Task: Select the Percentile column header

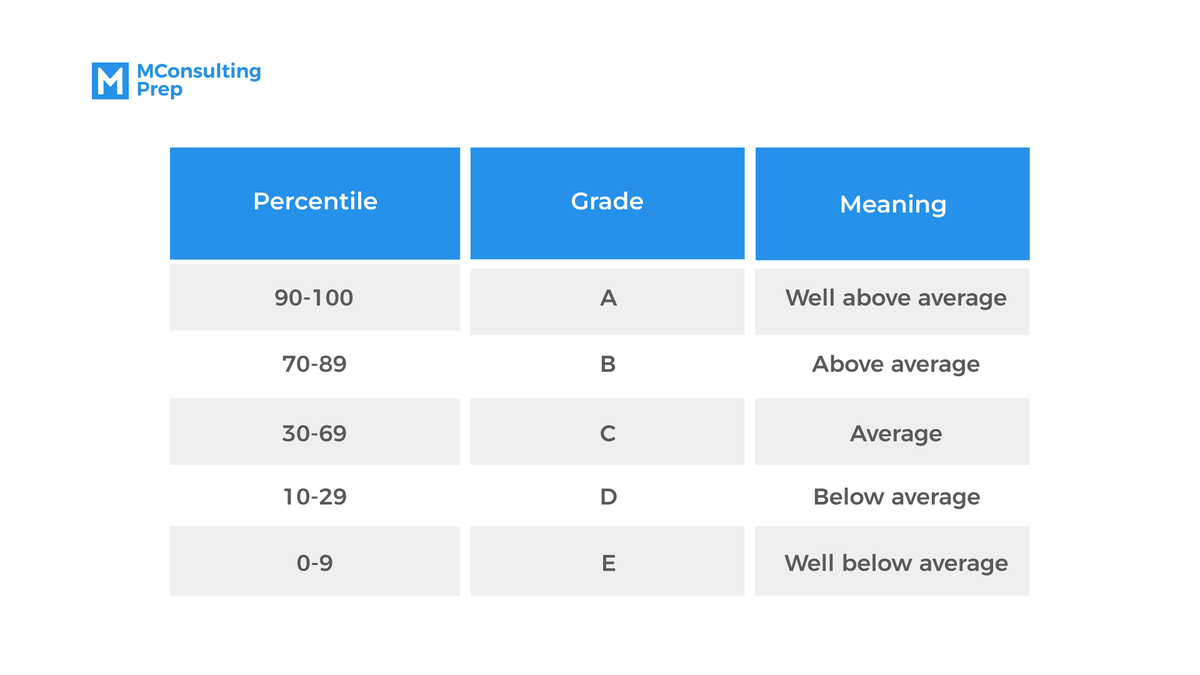Action: point(315,202)
